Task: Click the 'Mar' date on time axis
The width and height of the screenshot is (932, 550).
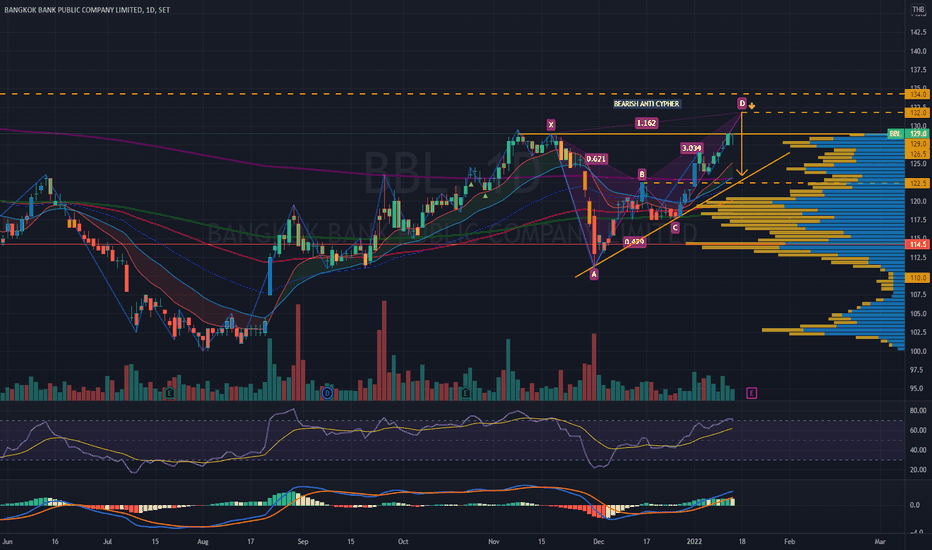Action: coord(880,542)
